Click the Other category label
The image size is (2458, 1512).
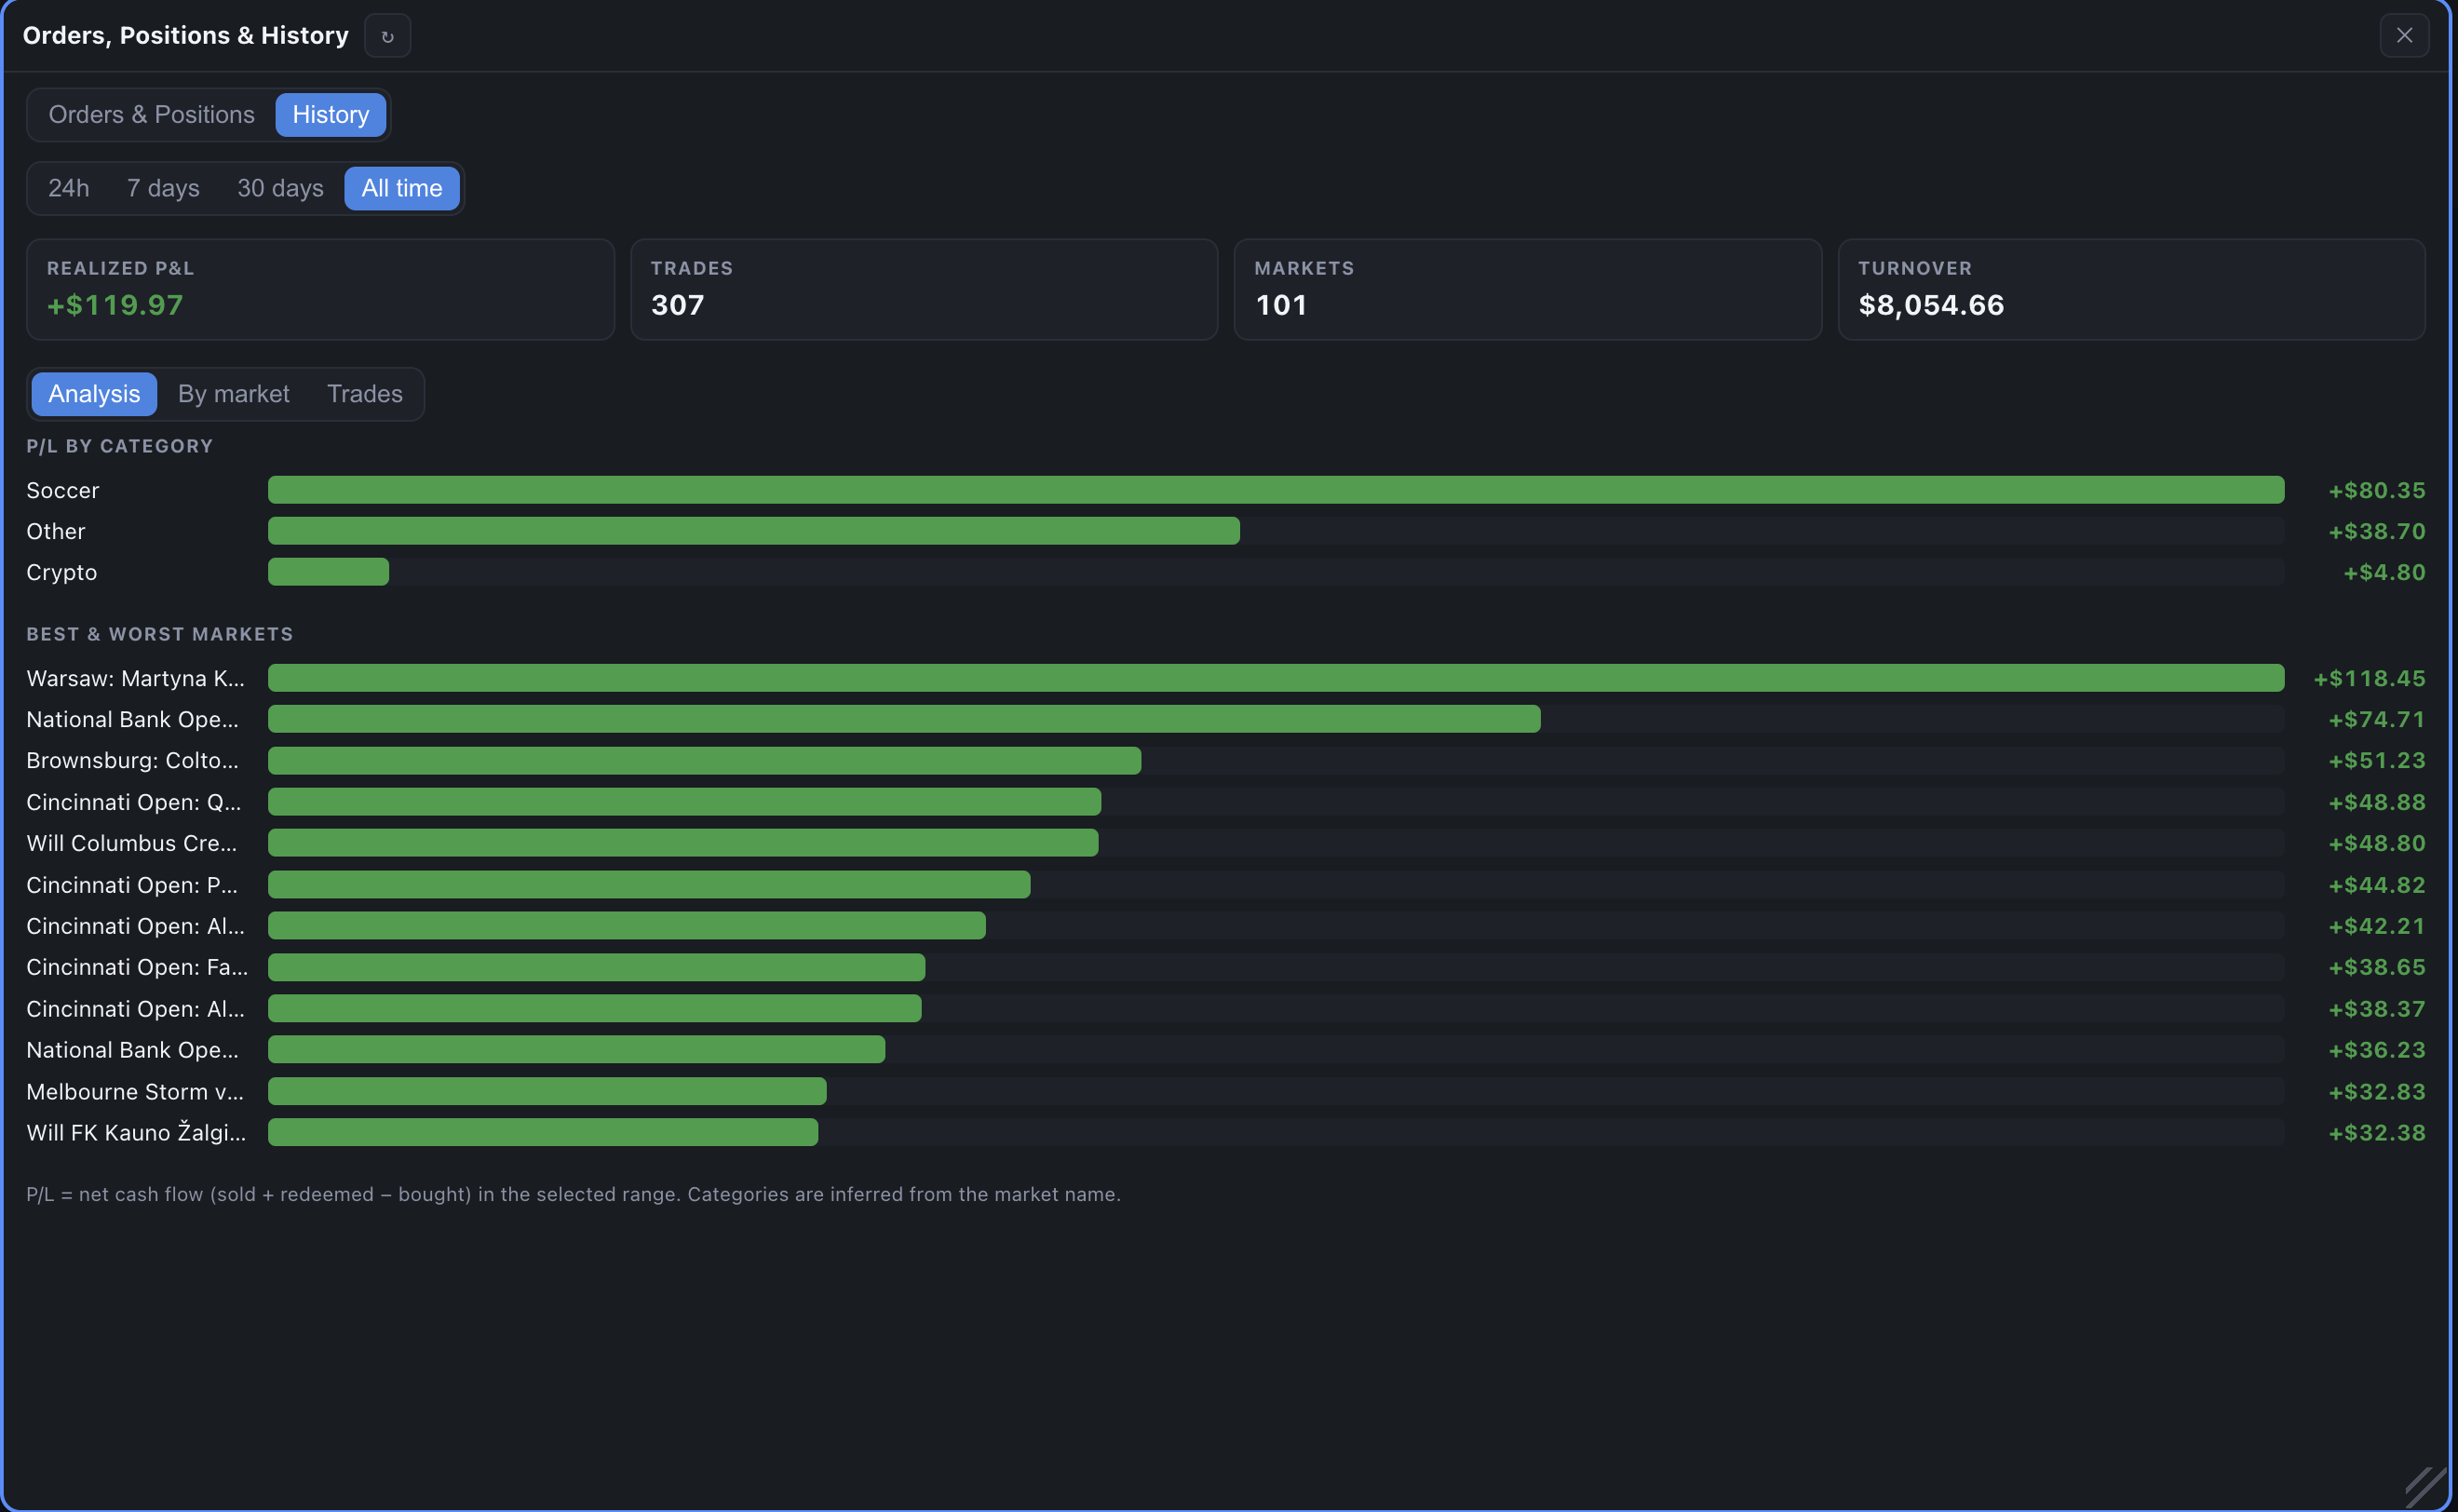pos(56,531)
